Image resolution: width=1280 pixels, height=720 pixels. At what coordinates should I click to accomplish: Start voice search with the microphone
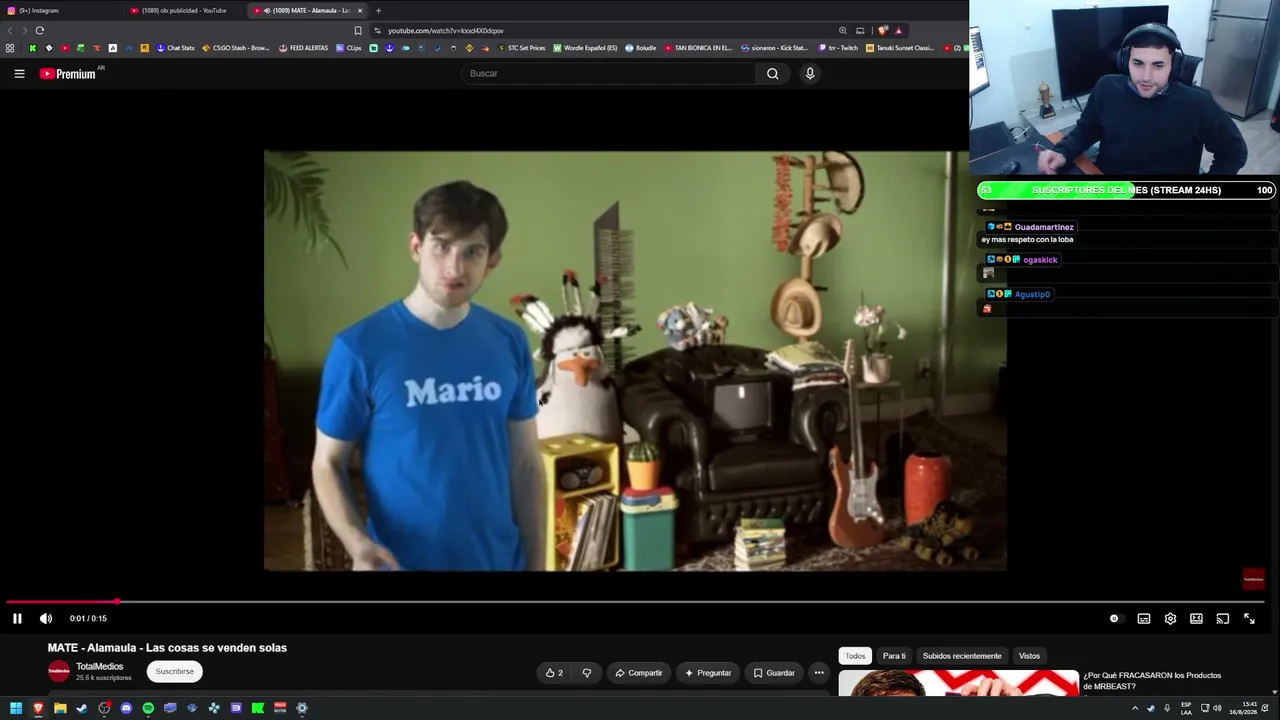[810, 73]
